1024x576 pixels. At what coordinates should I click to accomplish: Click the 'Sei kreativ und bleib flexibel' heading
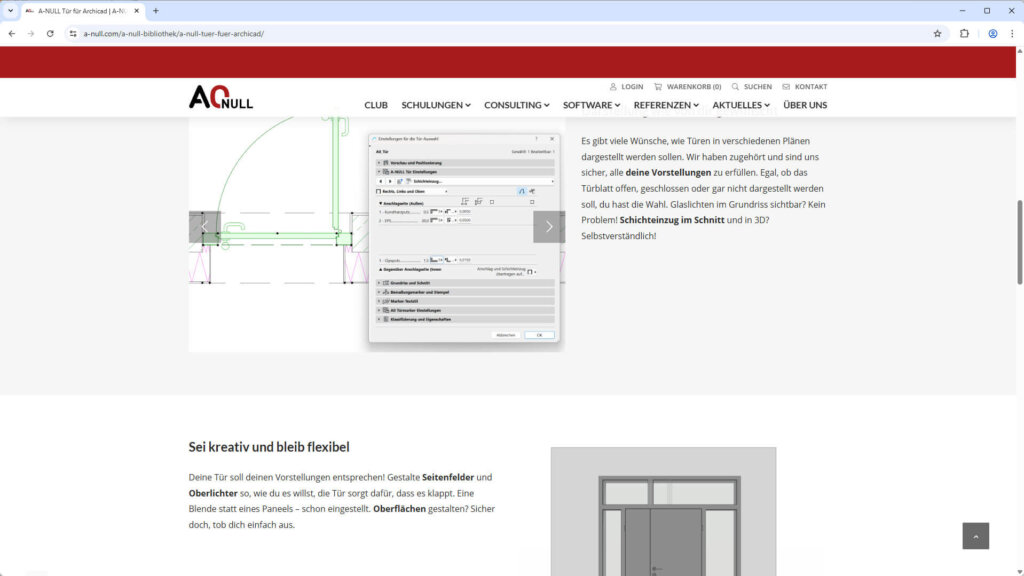(269, 447)
